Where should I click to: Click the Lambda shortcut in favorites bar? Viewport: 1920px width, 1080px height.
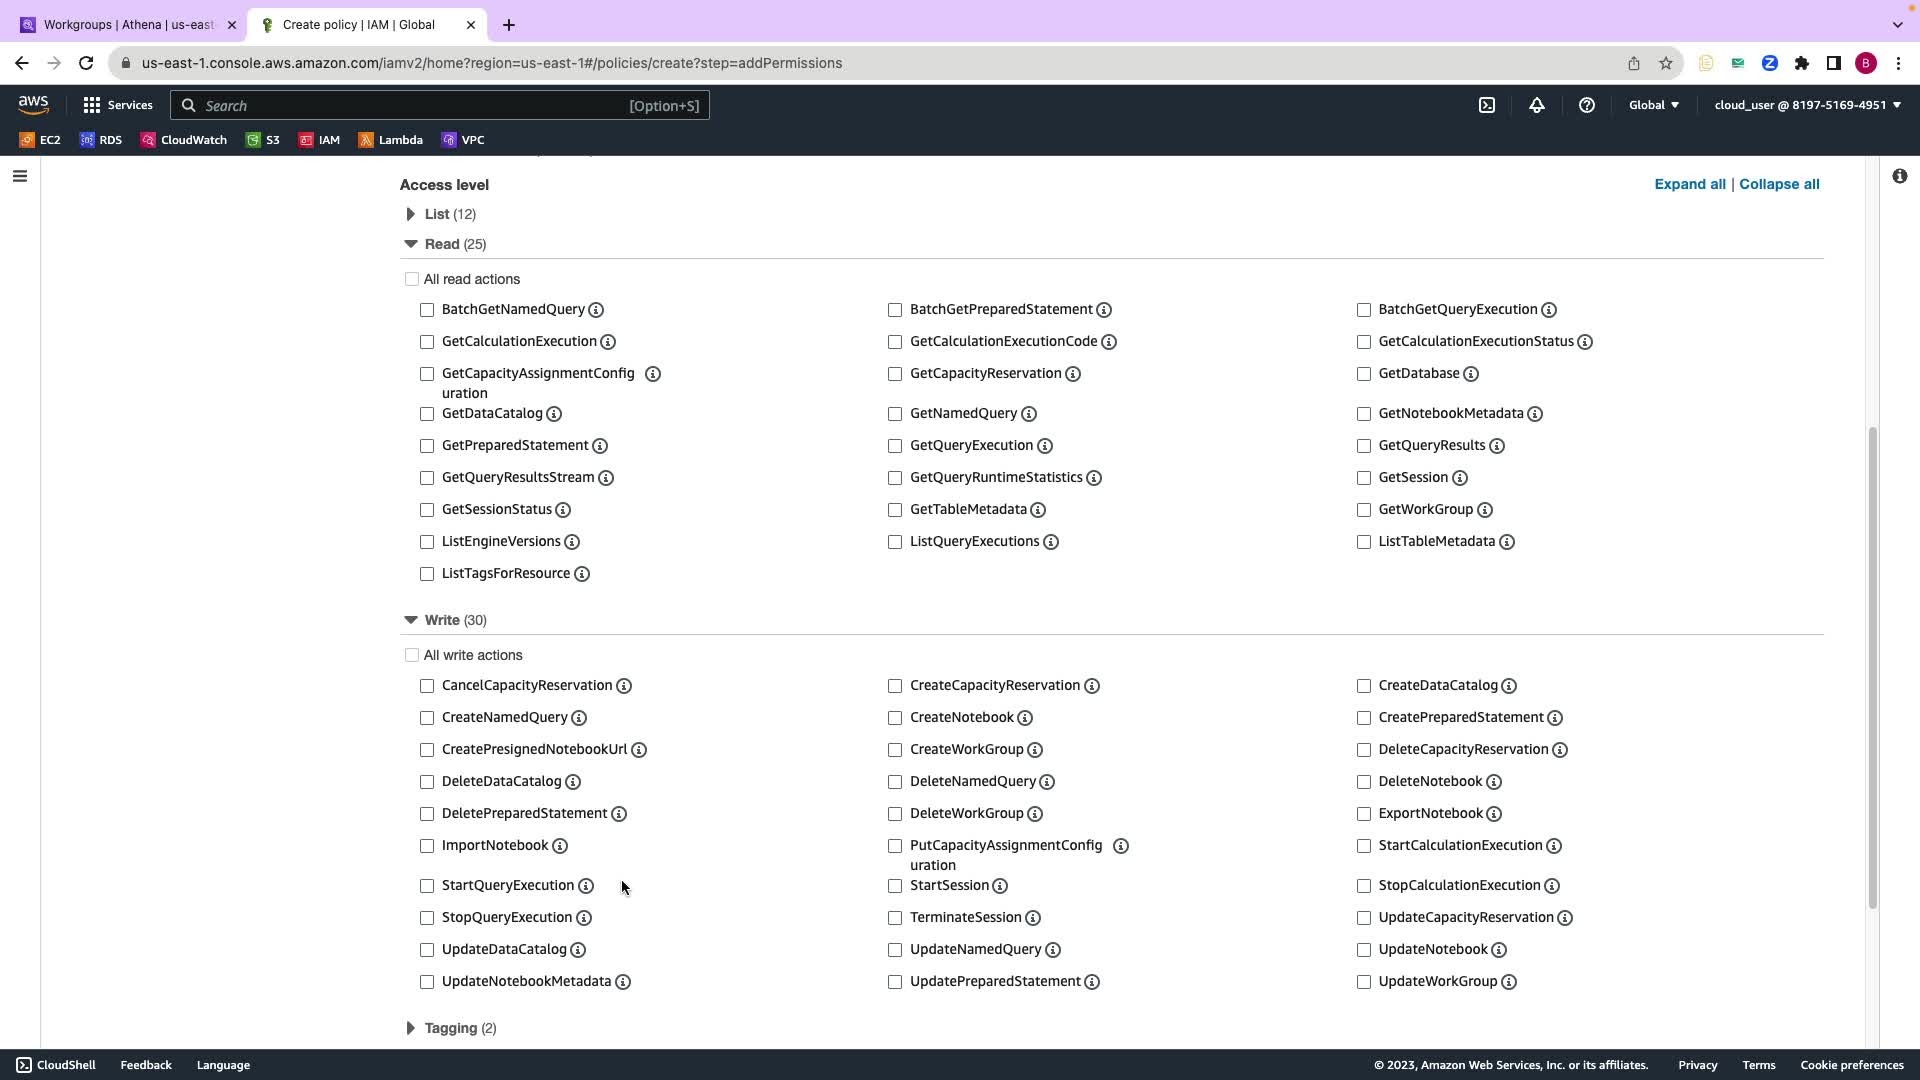pyautogui.click(x=390, y=140)
